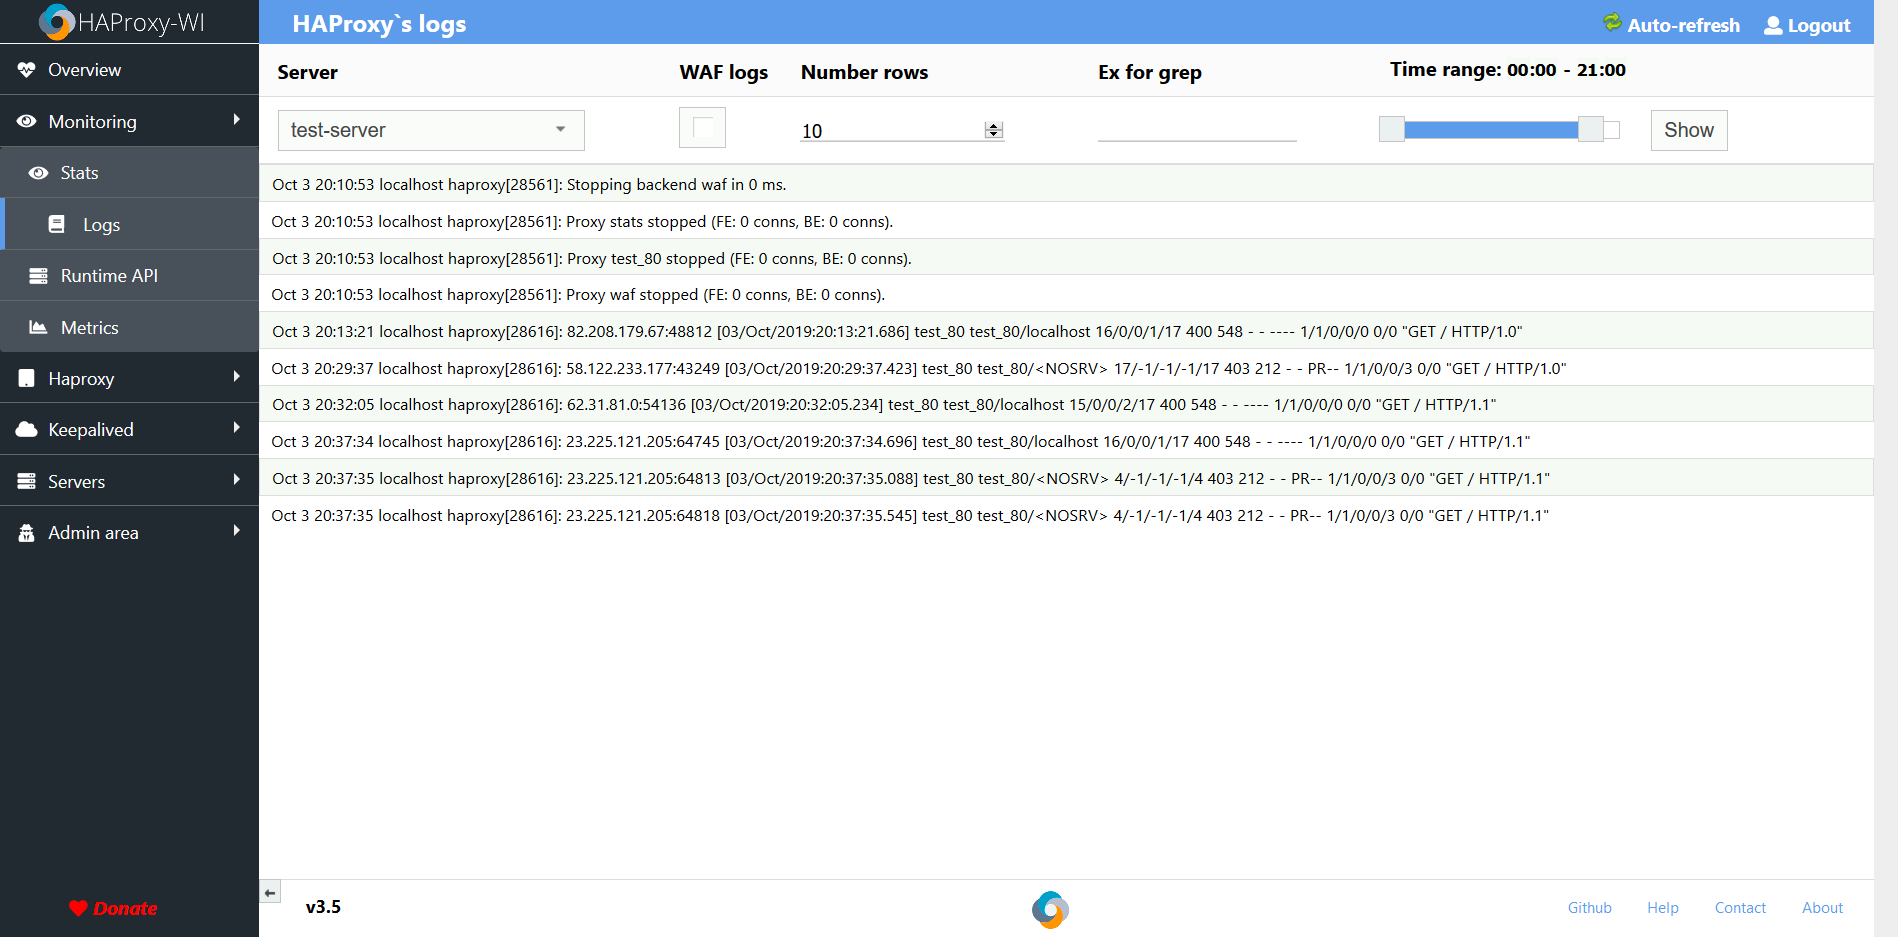
Task: Click the time range slider left handle
Action: click(x=1392, y=129)
